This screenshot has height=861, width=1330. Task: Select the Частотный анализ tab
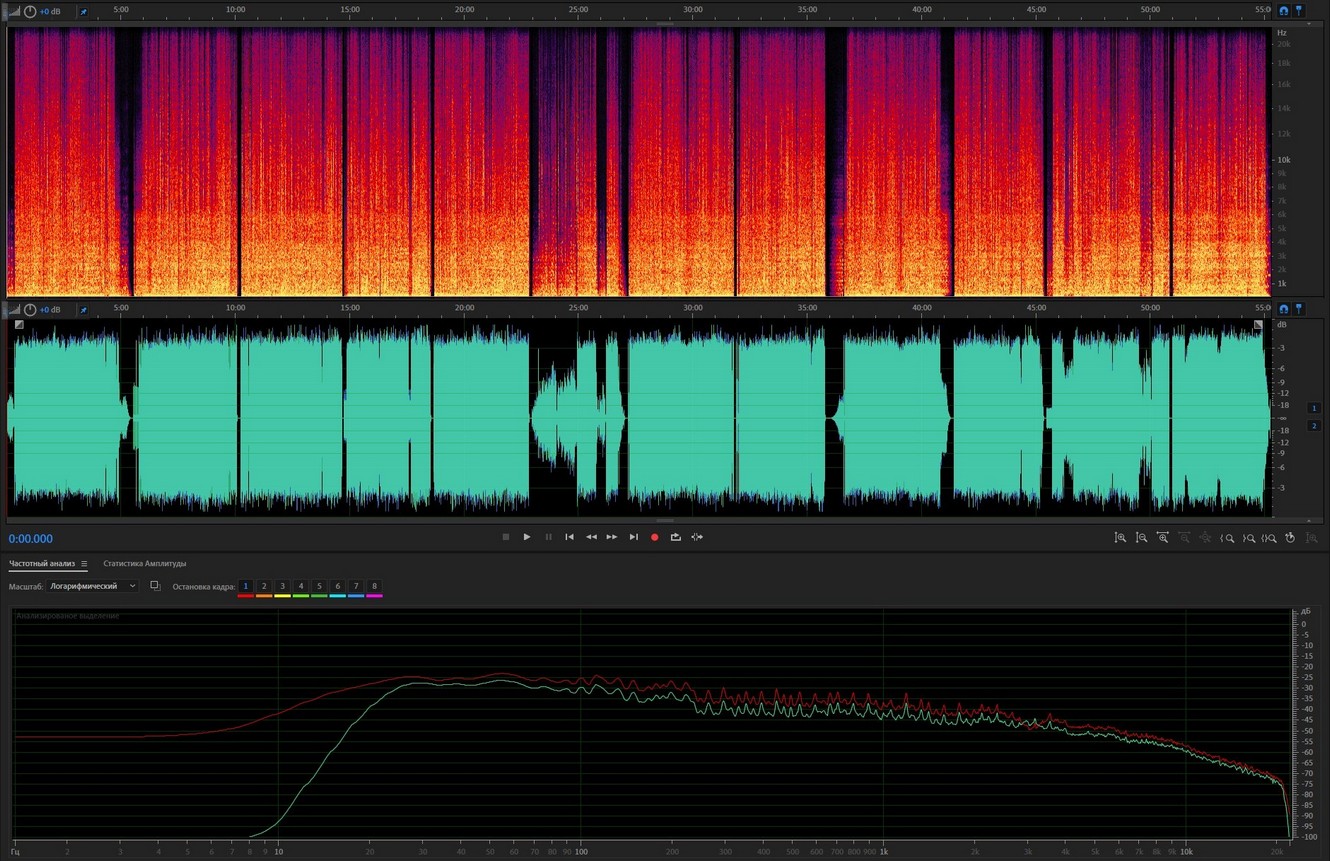point(42,564)
